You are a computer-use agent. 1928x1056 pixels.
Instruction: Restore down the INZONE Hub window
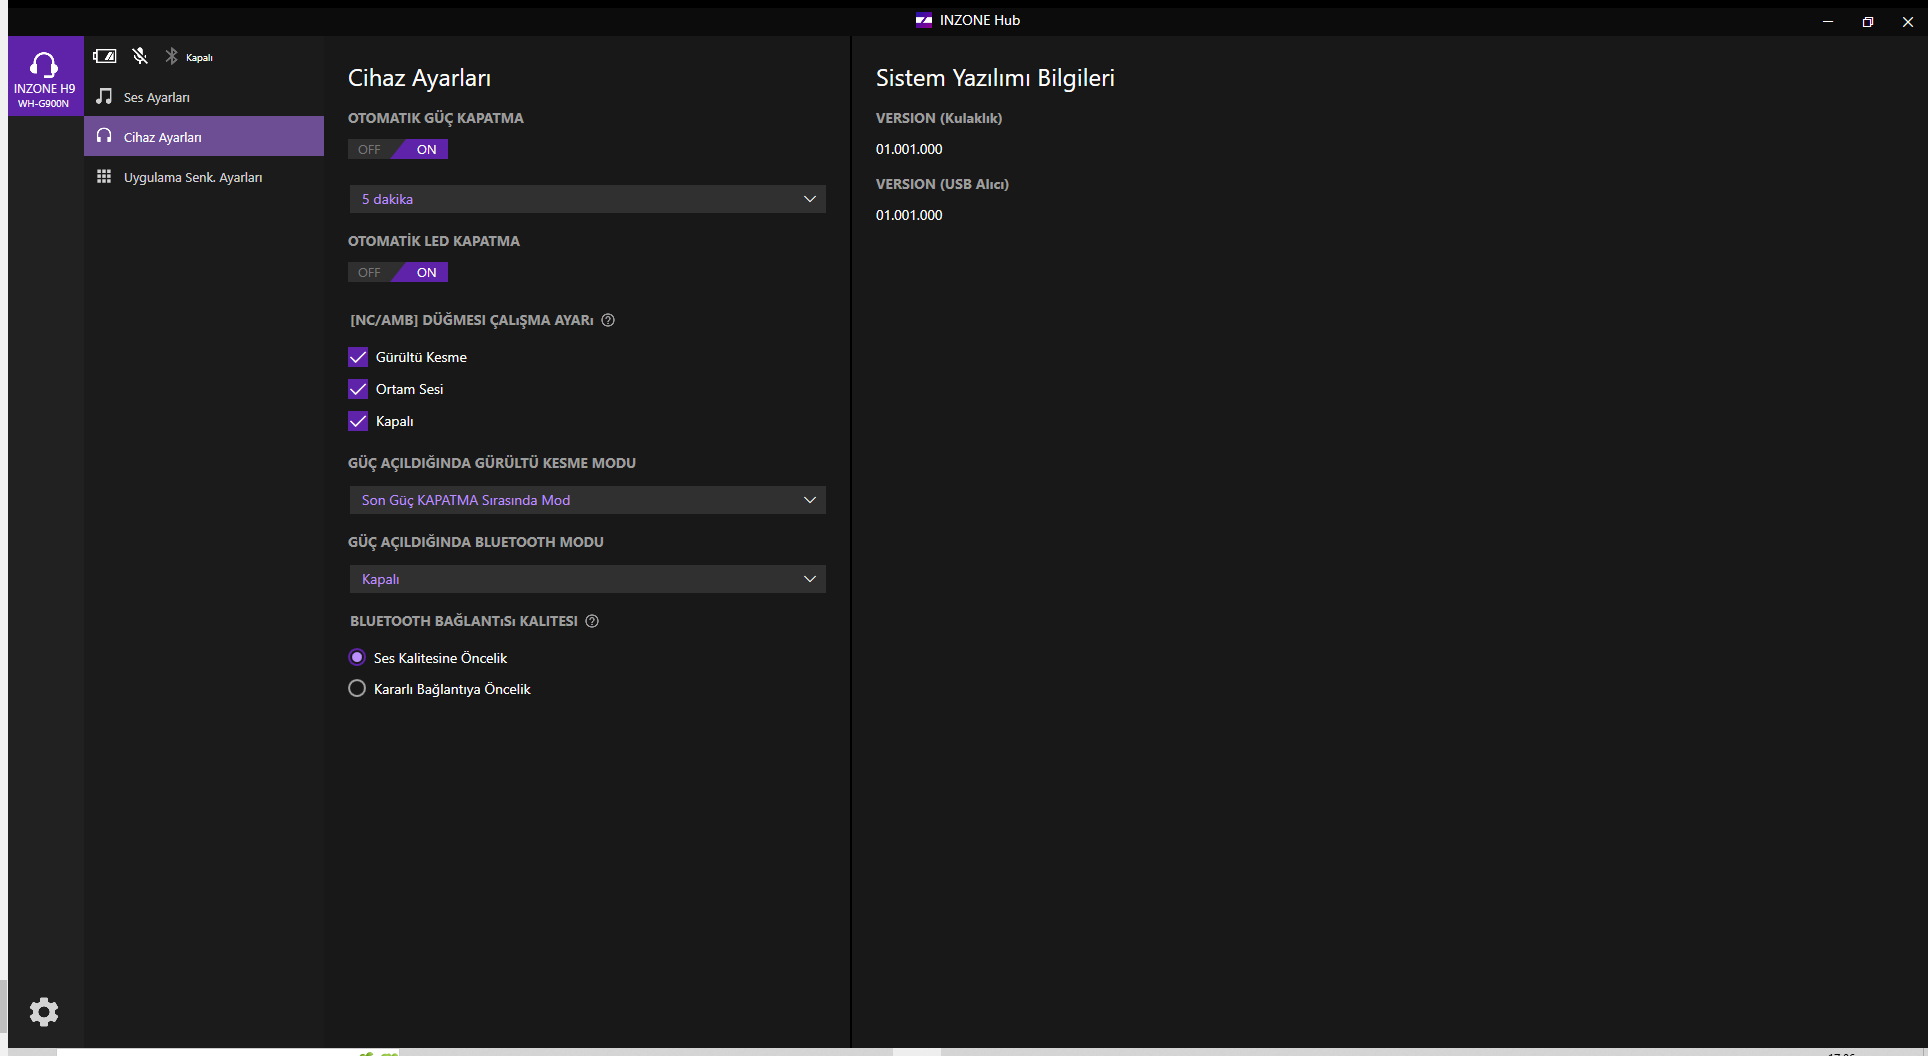coord(1868,21)
